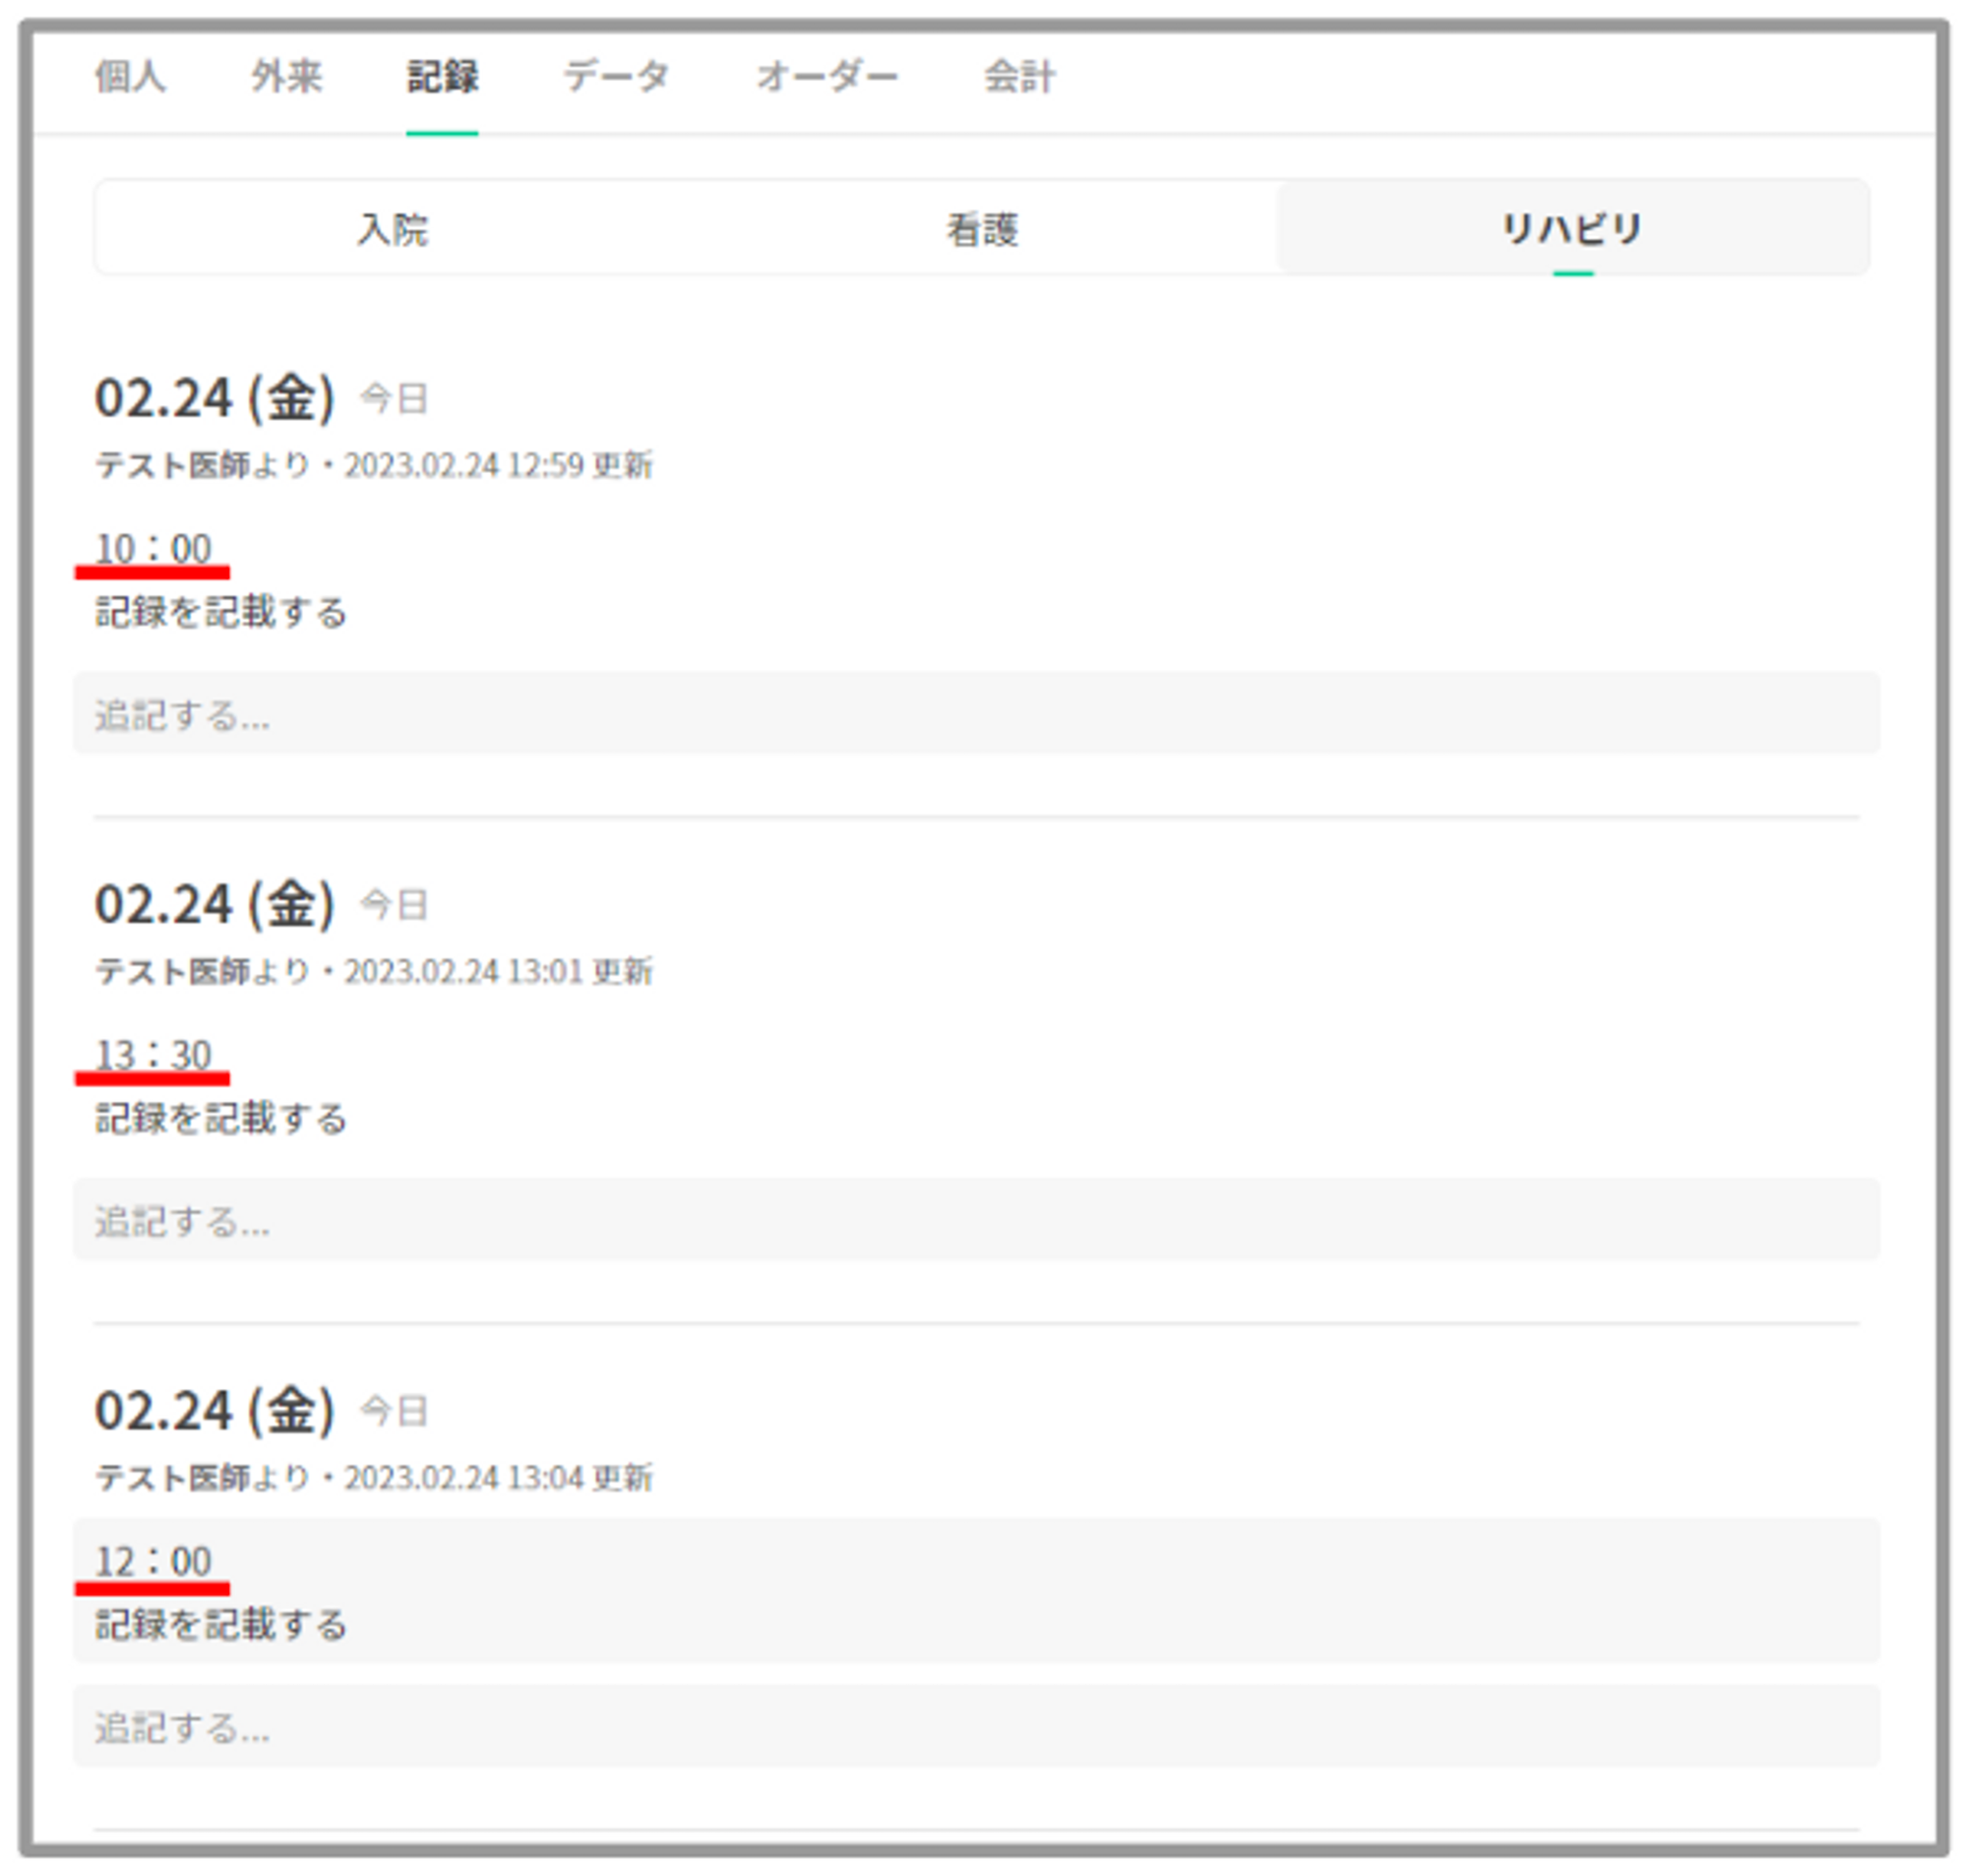
Task: Click the 追記する field below the 13:30 record
Action: tap(976, 1220)
